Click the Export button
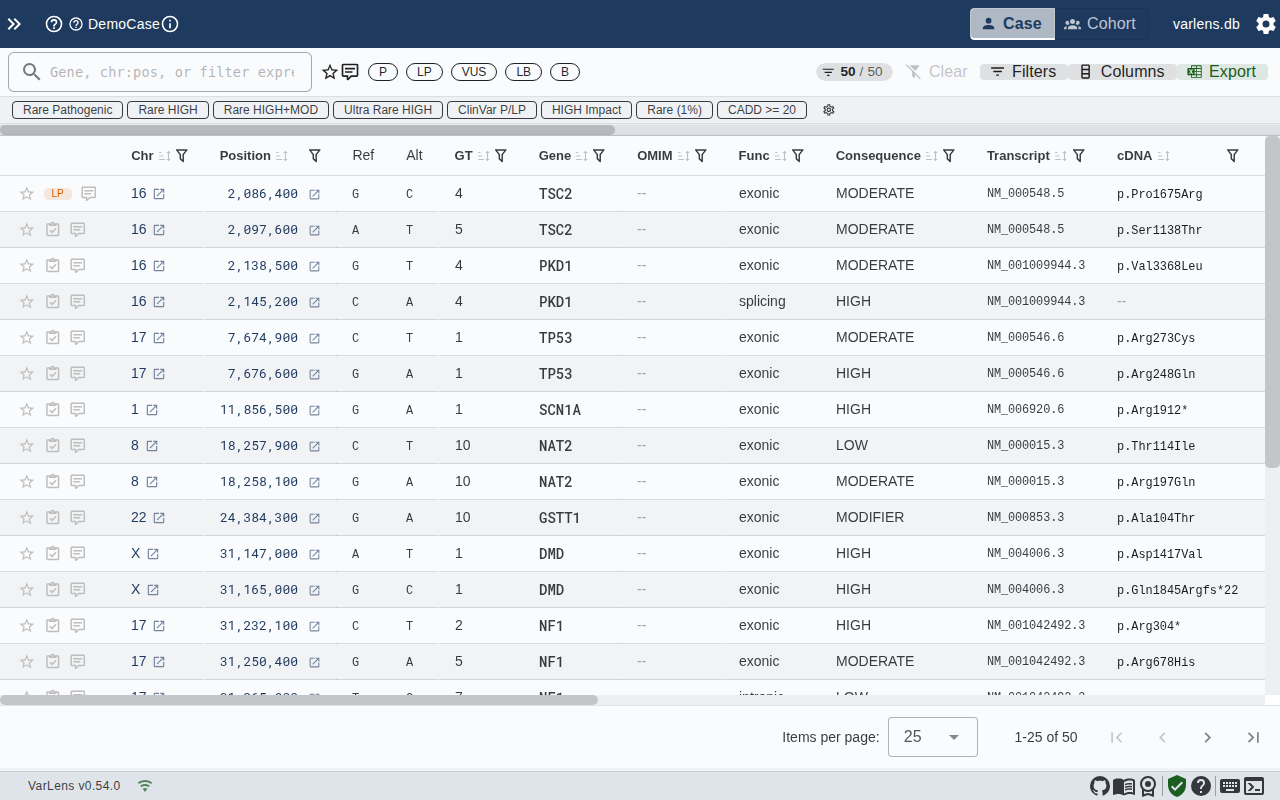Screen dimensions: 1280x800 click(x=1221, y=72)
